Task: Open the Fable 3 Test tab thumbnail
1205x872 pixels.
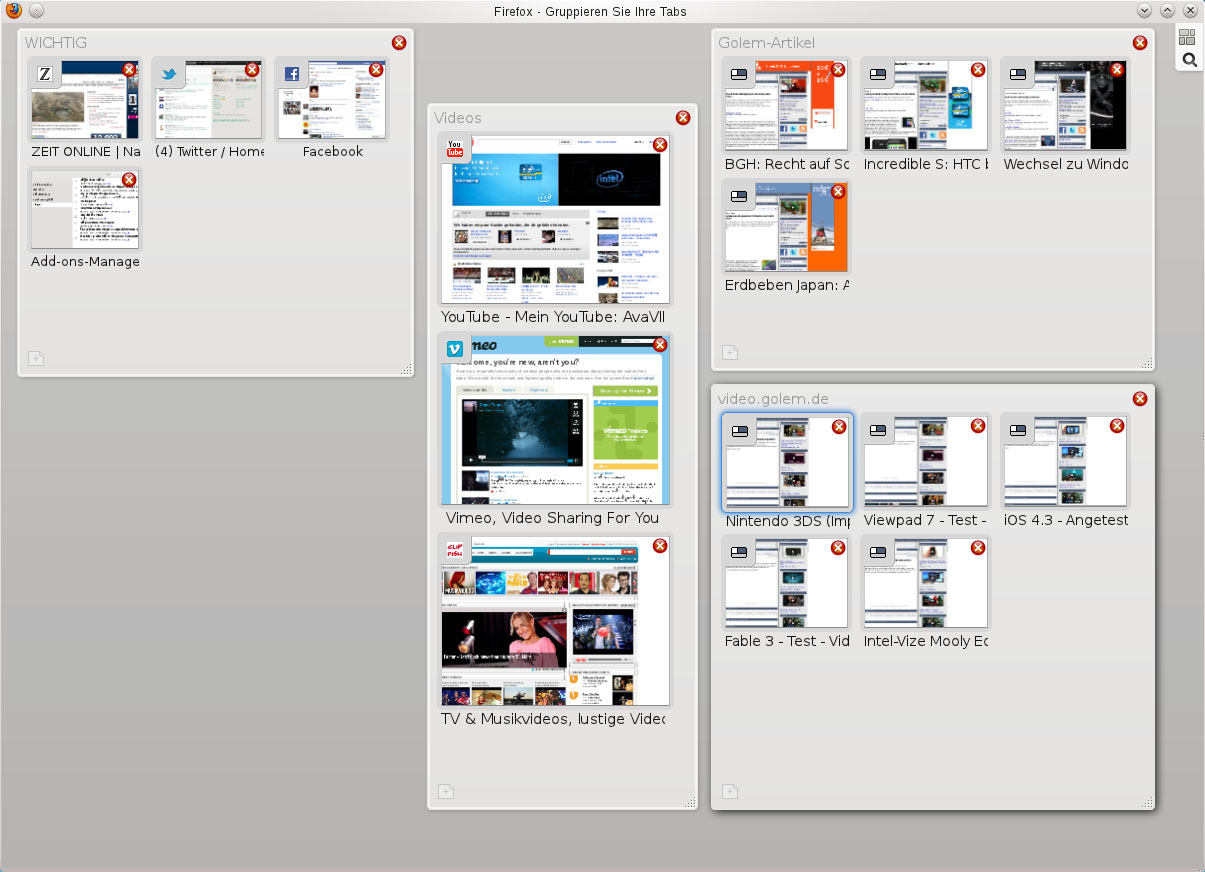Action: (786, 582)
